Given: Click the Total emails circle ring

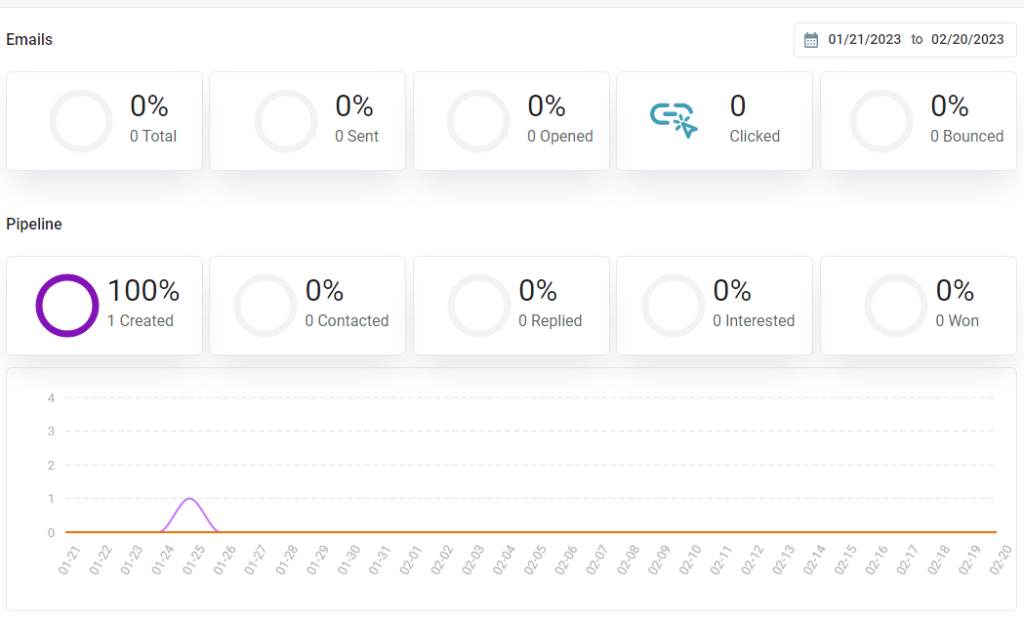Looking at the screenshot, I should [x=81, y=121].
